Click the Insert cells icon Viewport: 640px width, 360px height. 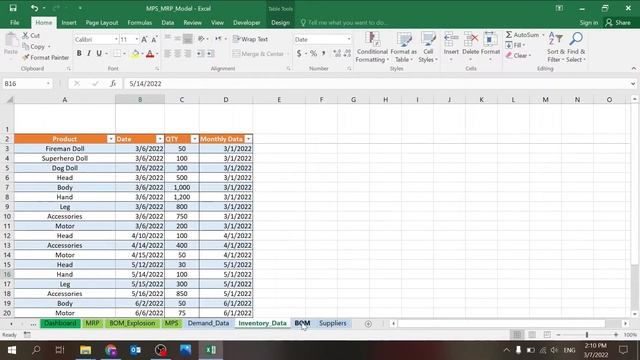[451, 40]
